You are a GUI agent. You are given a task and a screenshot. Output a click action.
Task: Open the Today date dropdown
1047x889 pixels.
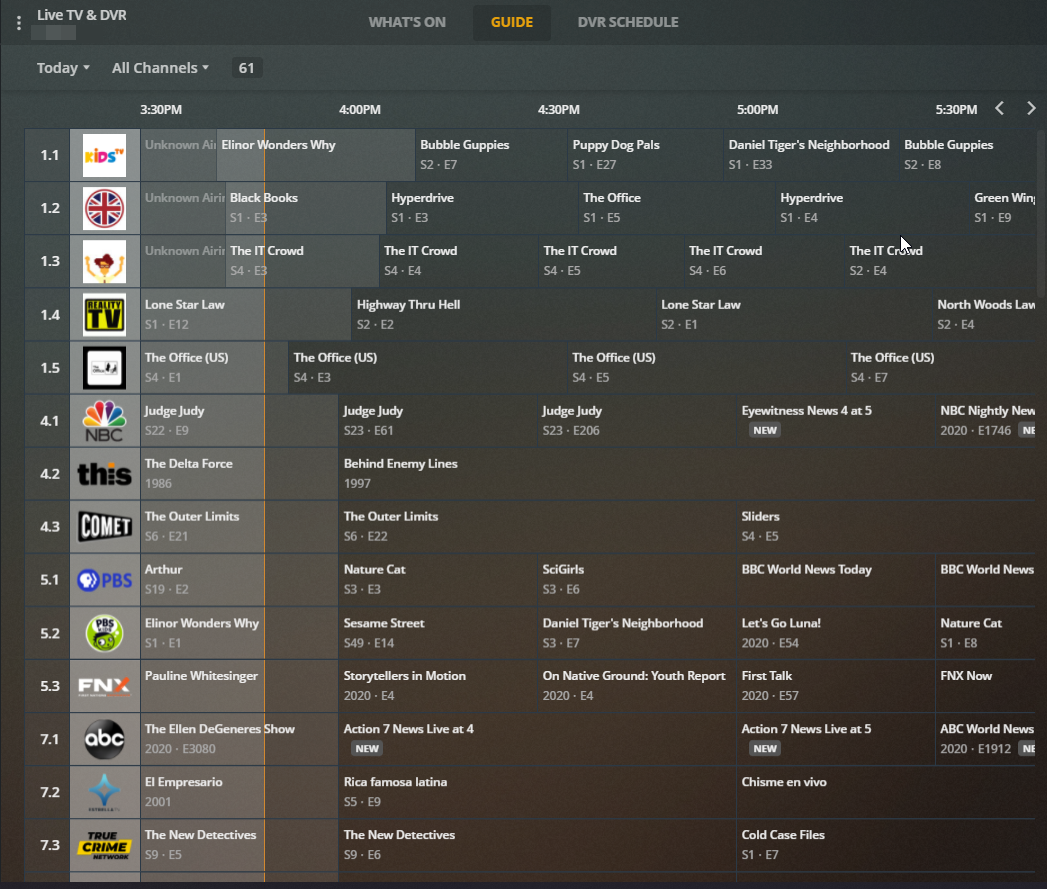coord(63,68)
